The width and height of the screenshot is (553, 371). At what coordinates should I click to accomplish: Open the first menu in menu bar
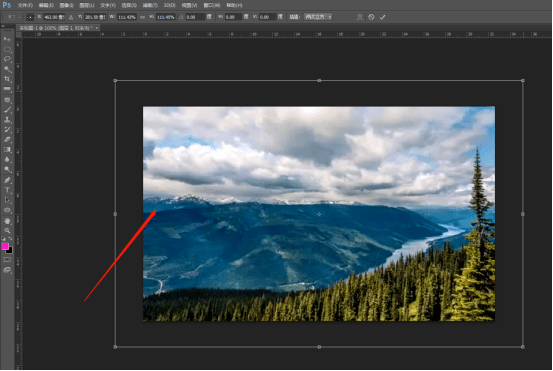click(x=25, y=5)
